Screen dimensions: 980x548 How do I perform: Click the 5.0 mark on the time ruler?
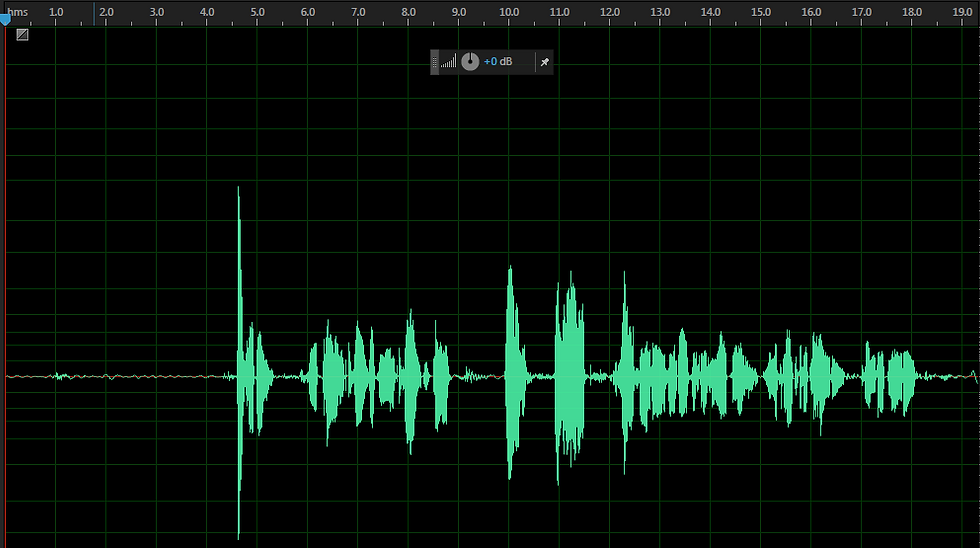tap(257, 12)
